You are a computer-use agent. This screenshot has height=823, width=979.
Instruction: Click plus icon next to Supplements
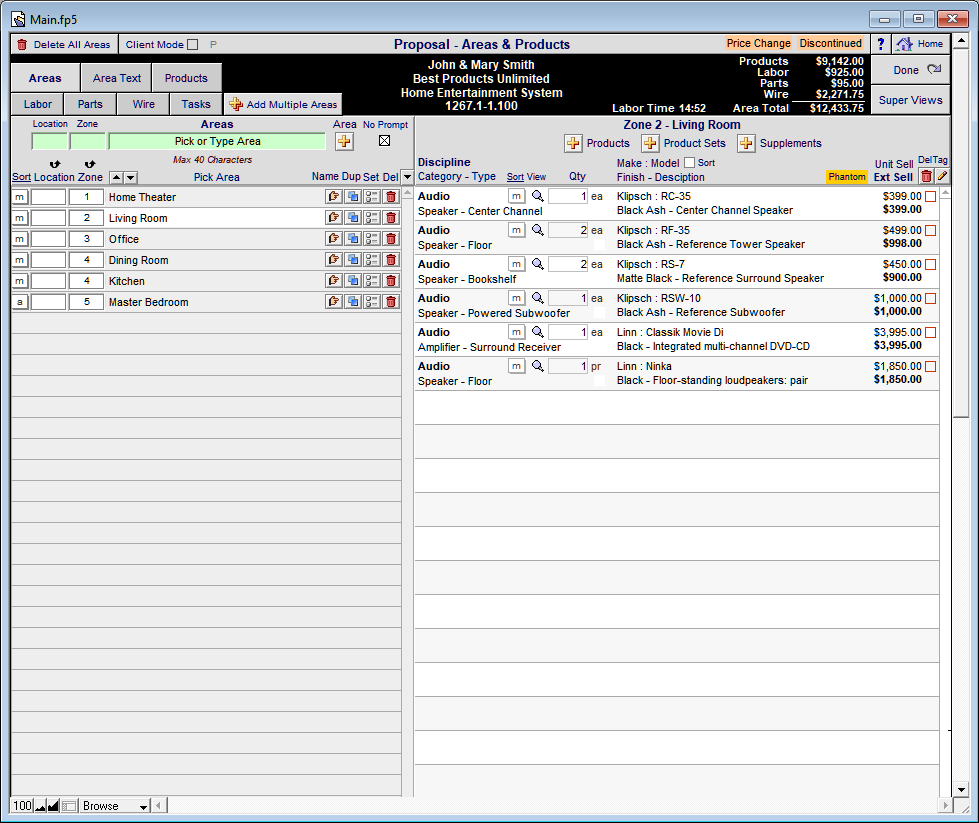click(746, 143)
